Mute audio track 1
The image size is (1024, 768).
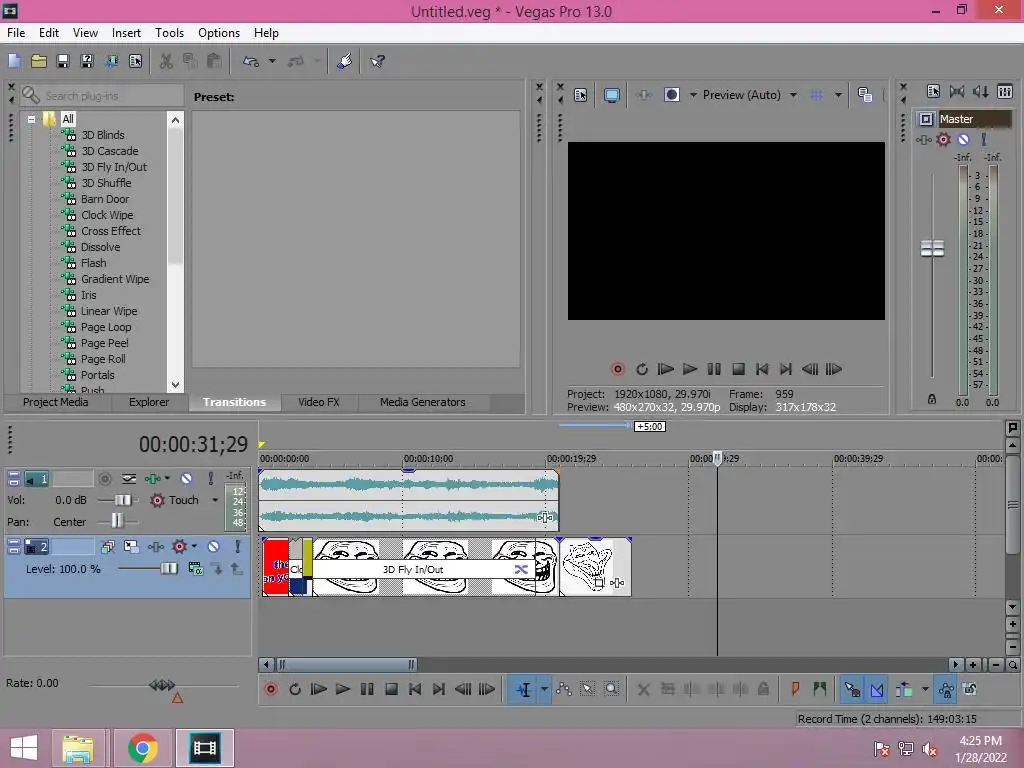186,479
